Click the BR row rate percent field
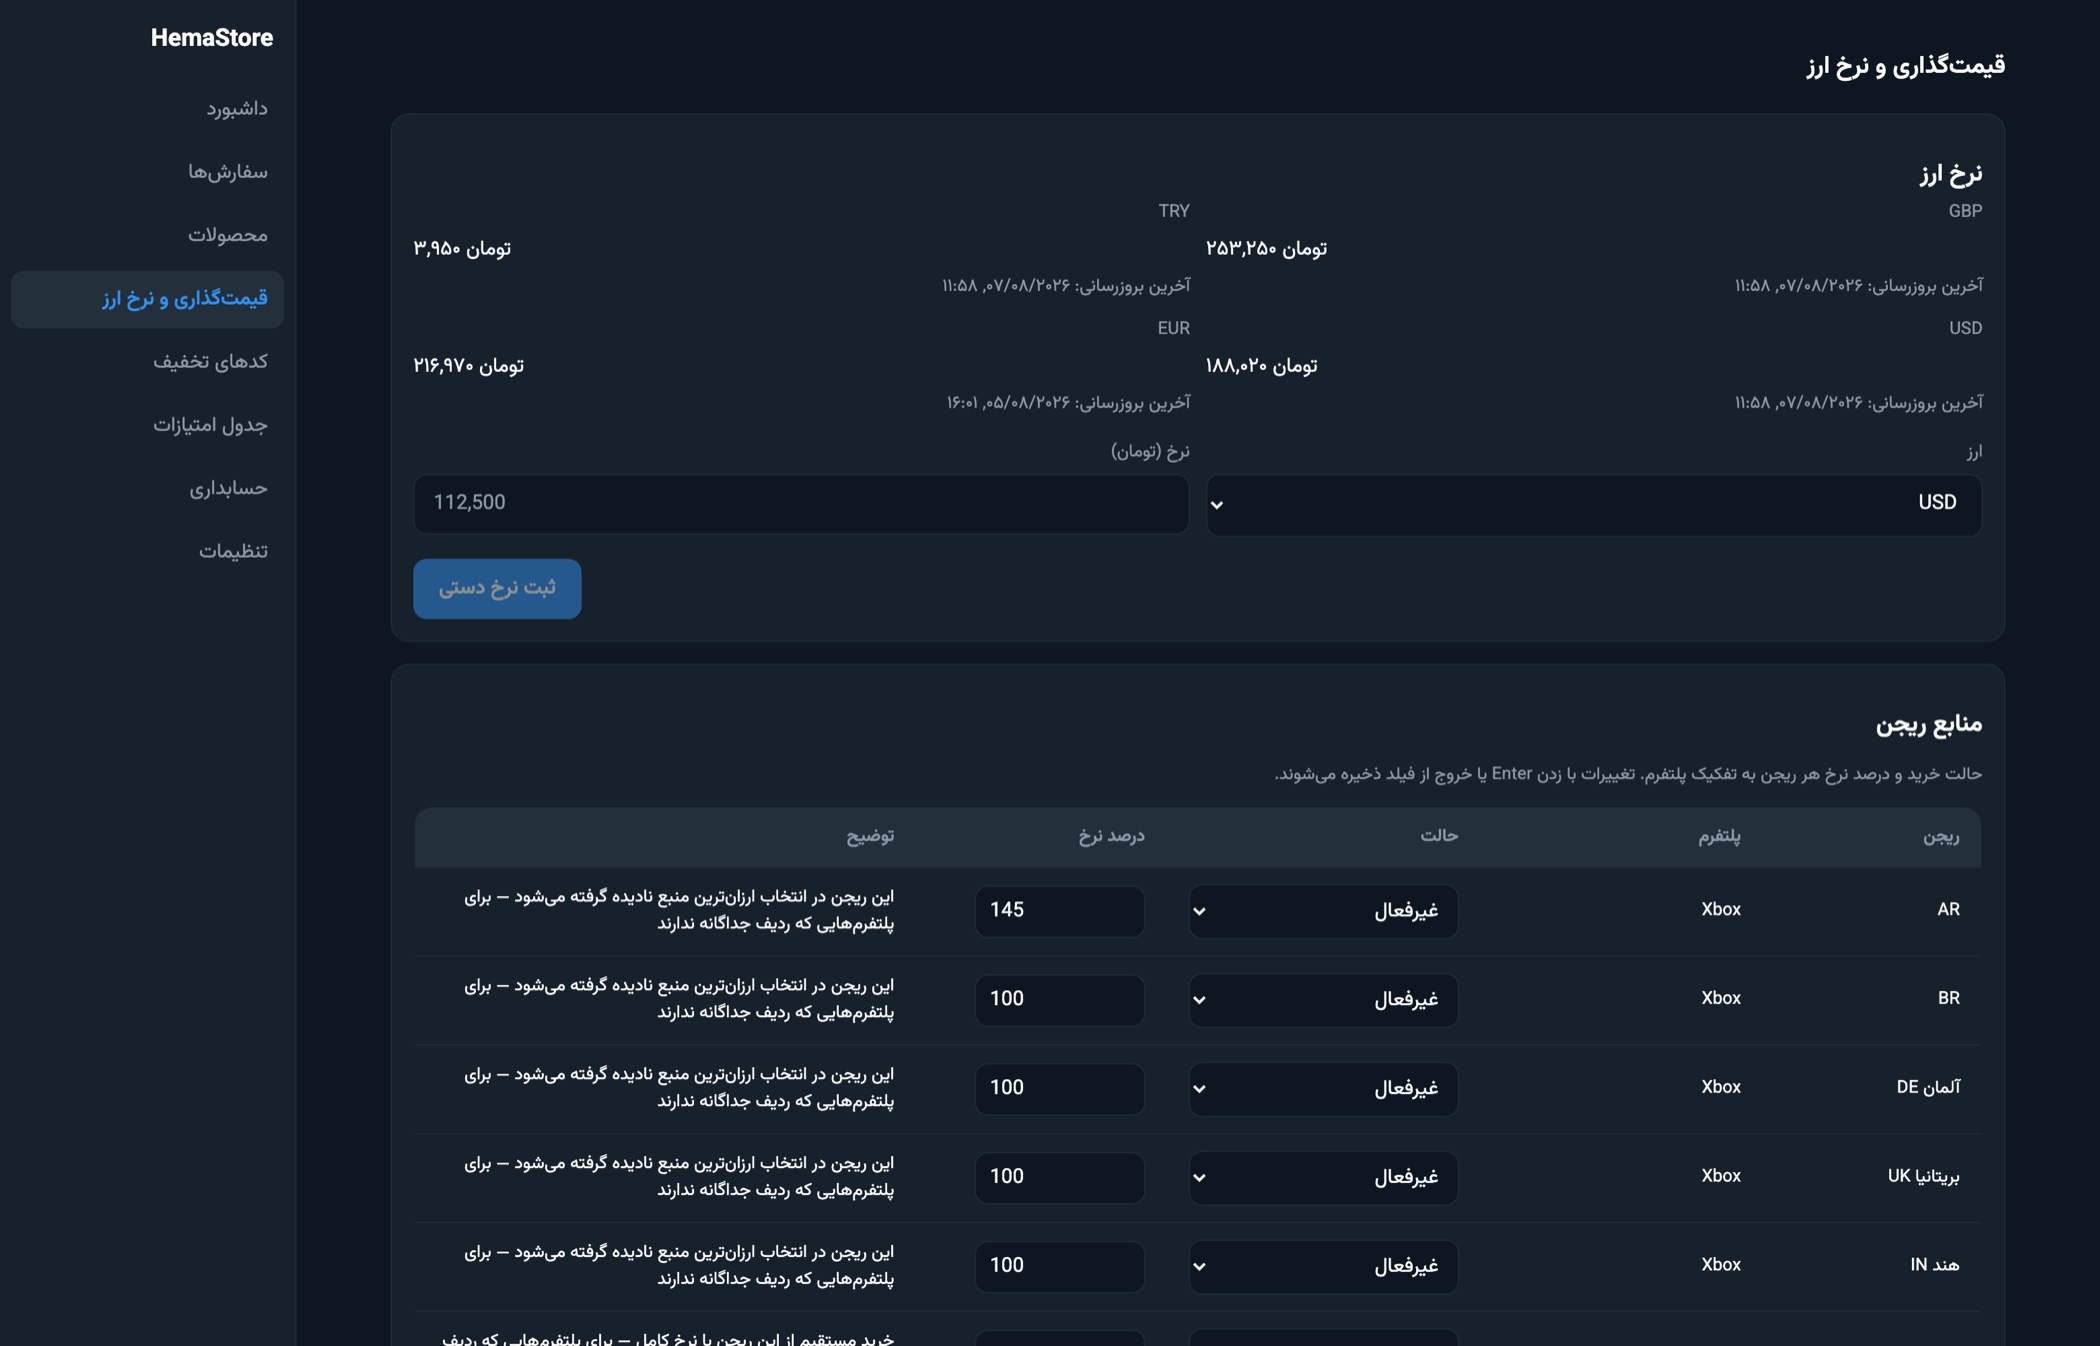 click(x=1059, y=999)
